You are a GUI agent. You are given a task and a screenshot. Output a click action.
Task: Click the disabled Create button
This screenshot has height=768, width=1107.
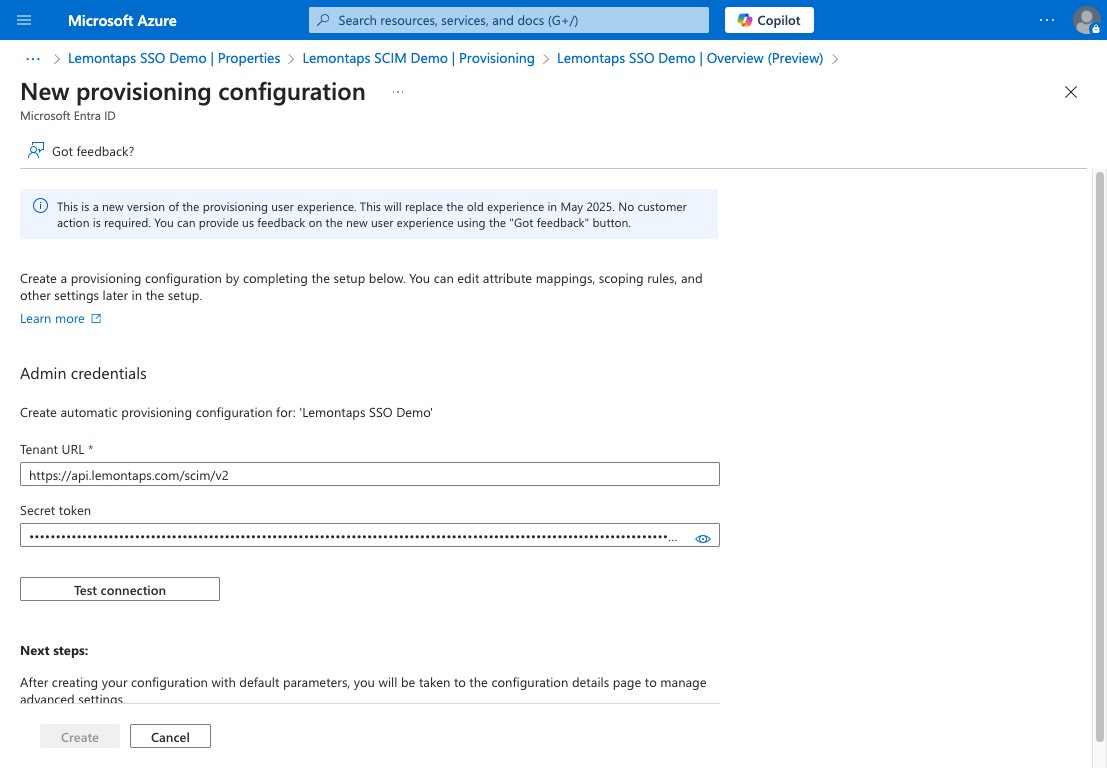click(x=80, y=736)
